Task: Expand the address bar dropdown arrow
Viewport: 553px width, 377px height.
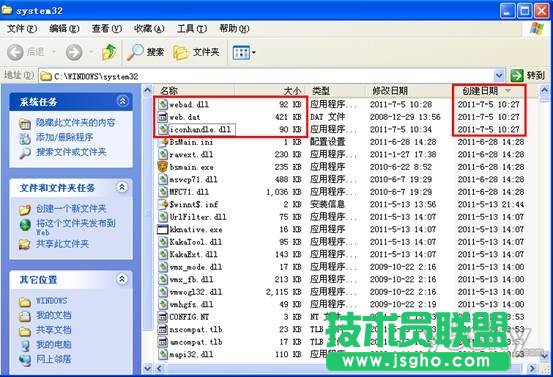Action: [x=499, y=75]
